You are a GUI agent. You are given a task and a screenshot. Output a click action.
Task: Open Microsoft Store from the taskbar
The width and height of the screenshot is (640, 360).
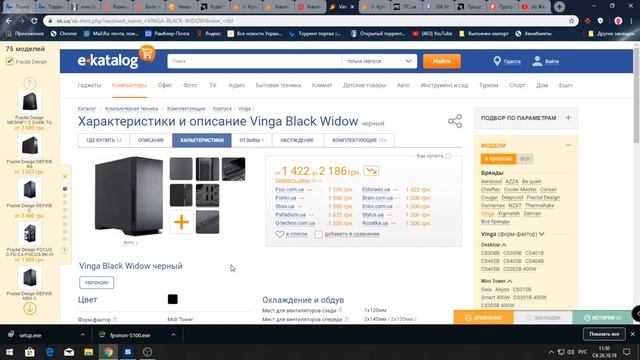[x=29, y=352]
